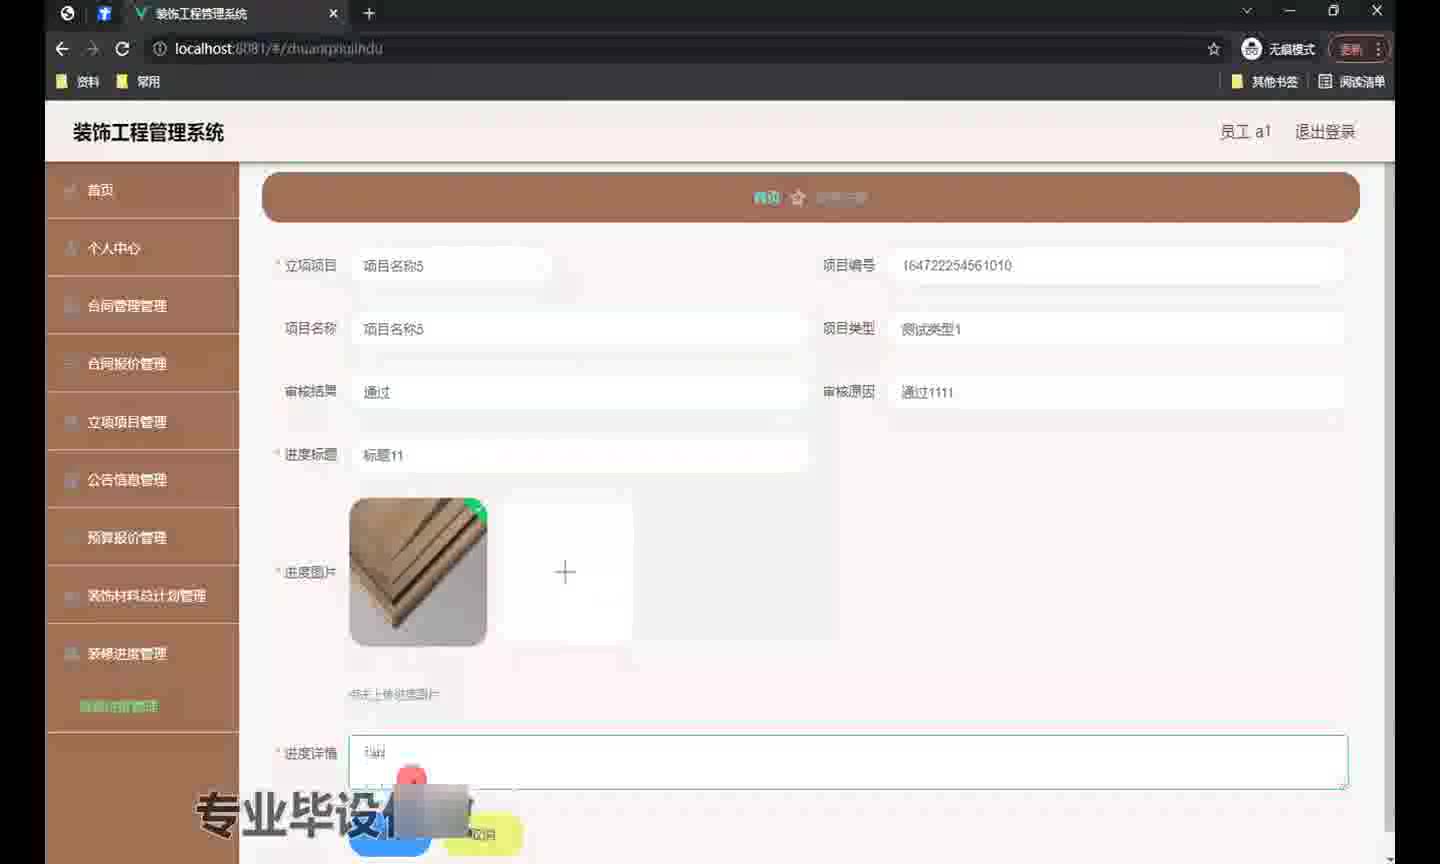The image size is (1440, 864).
Task: Go back to the previous browser page
Action: [62, 48]
